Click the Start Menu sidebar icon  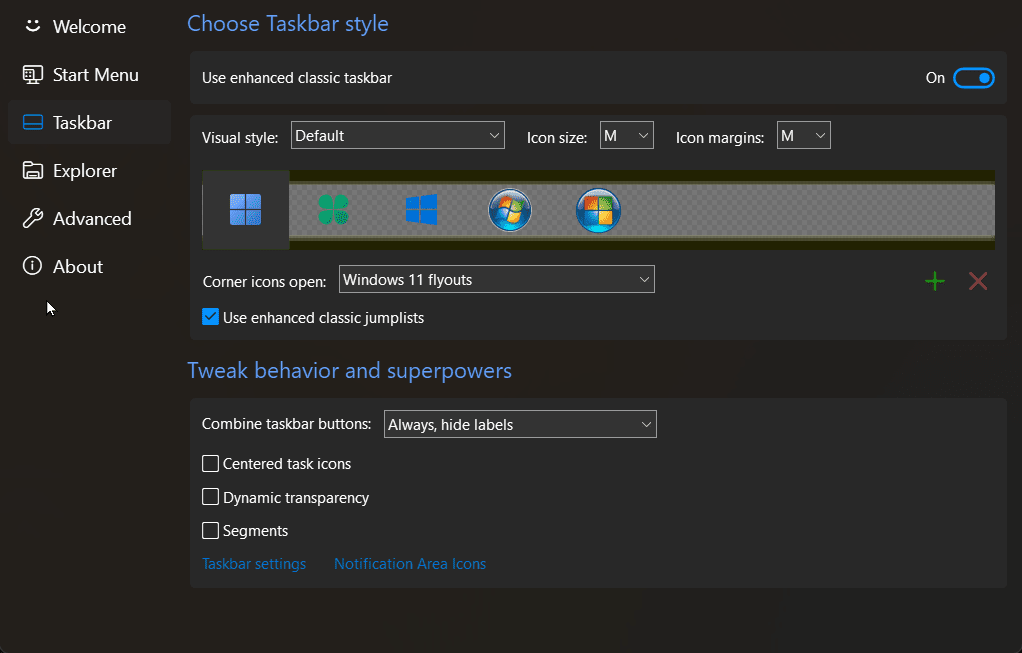[33, 74]
